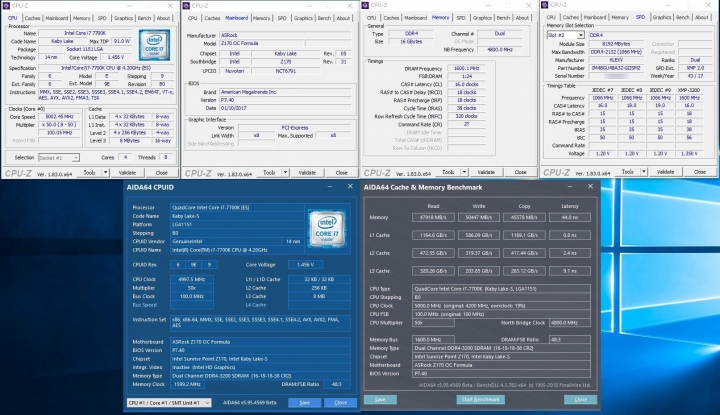Minimize the AIDA64 CPUID window
This screenshot has width=720, height=415.
[x=330, y=187]
